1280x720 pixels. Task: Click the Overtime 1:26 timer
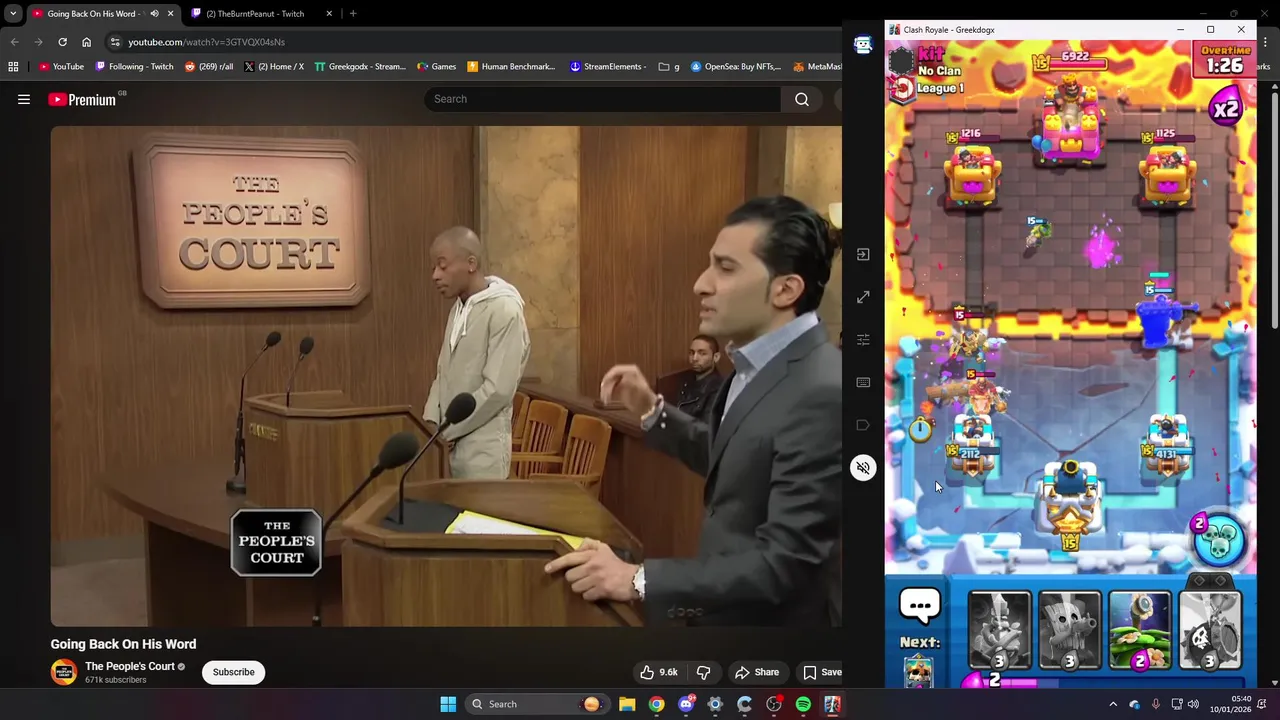click(x=1224, y=59)
